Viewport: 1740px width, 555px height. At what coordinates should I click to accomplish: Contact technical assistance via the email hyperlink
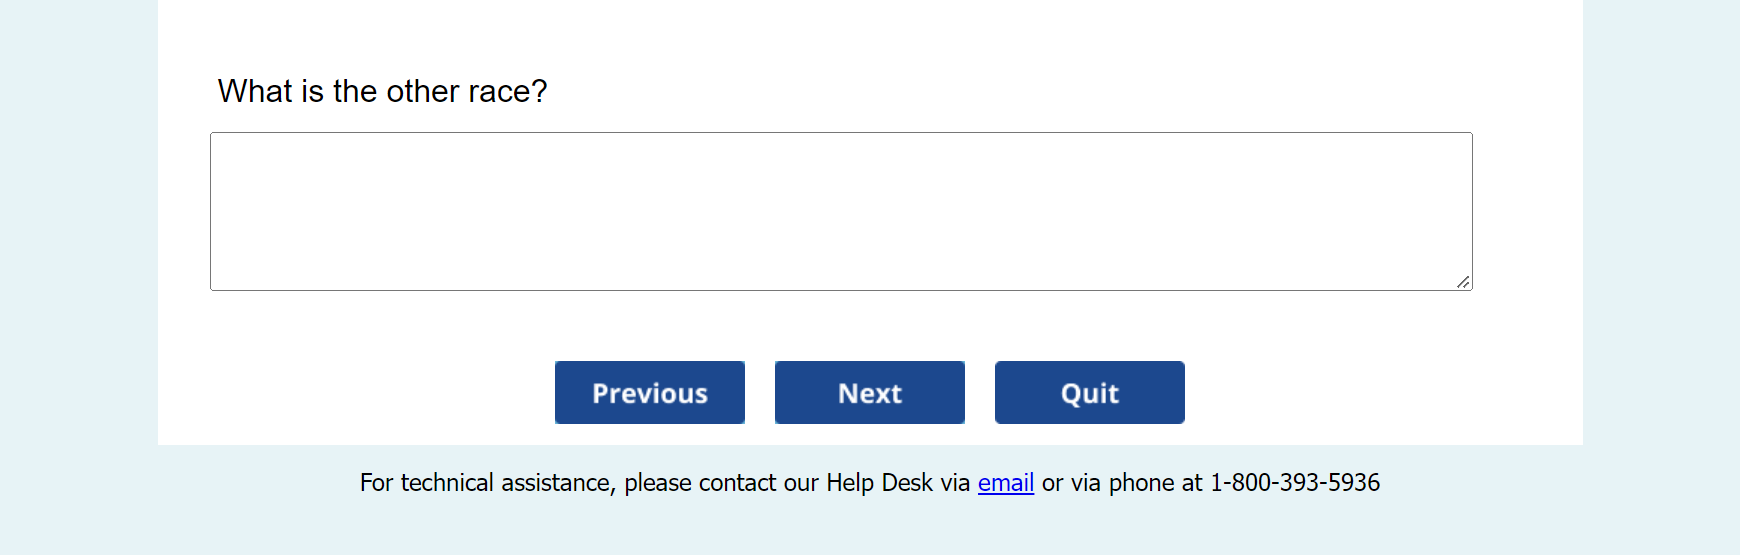tap(1005, 483)
